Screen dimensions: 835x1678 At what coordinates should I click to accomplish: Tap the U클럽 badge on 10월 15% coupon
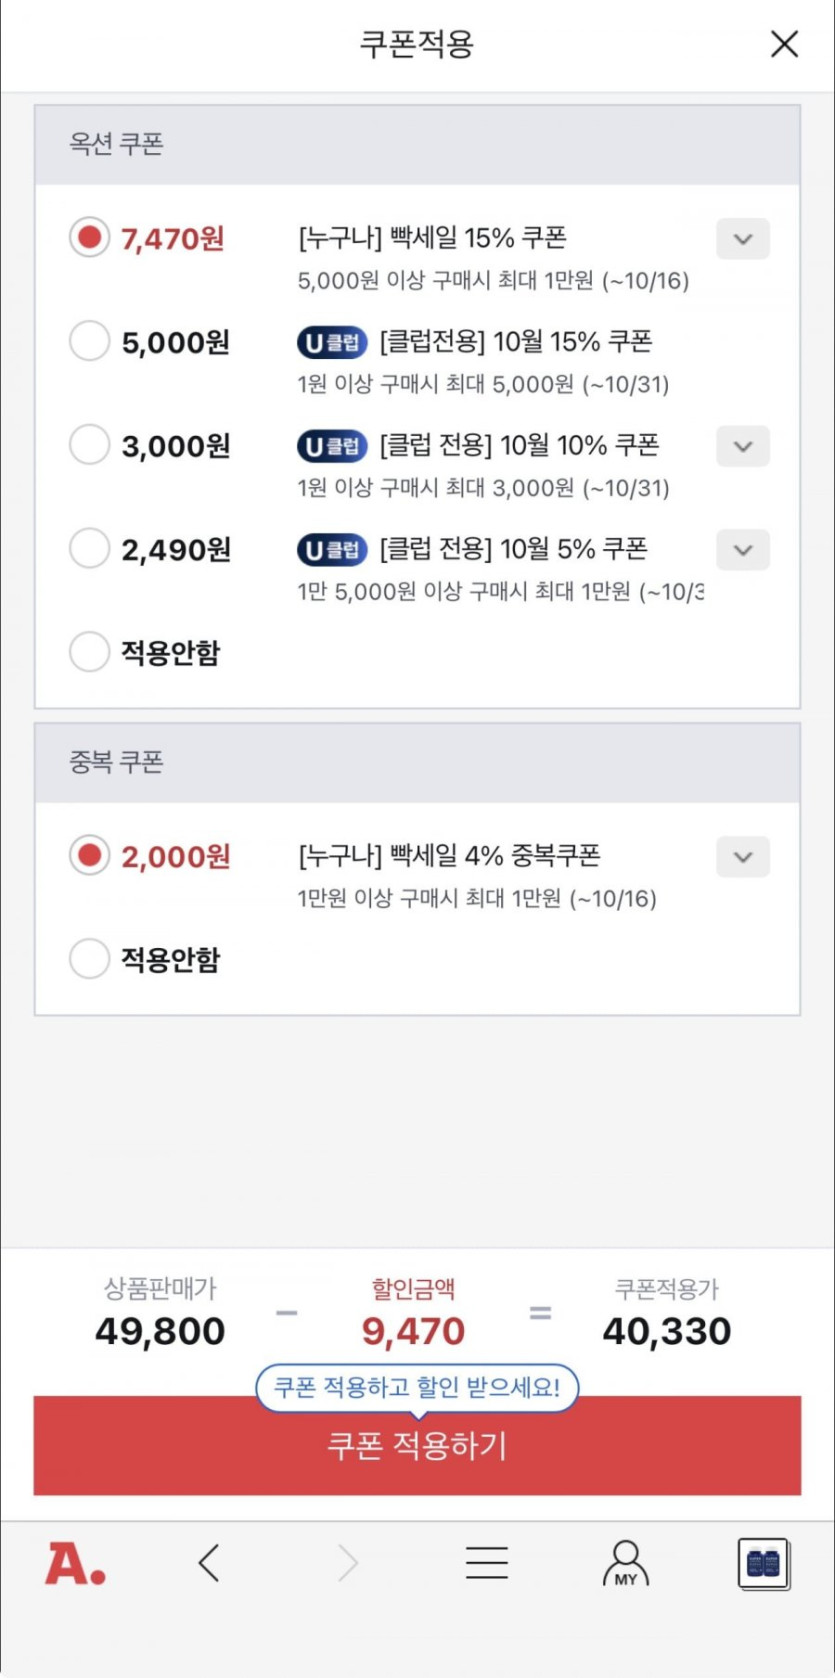click(332, 343)
